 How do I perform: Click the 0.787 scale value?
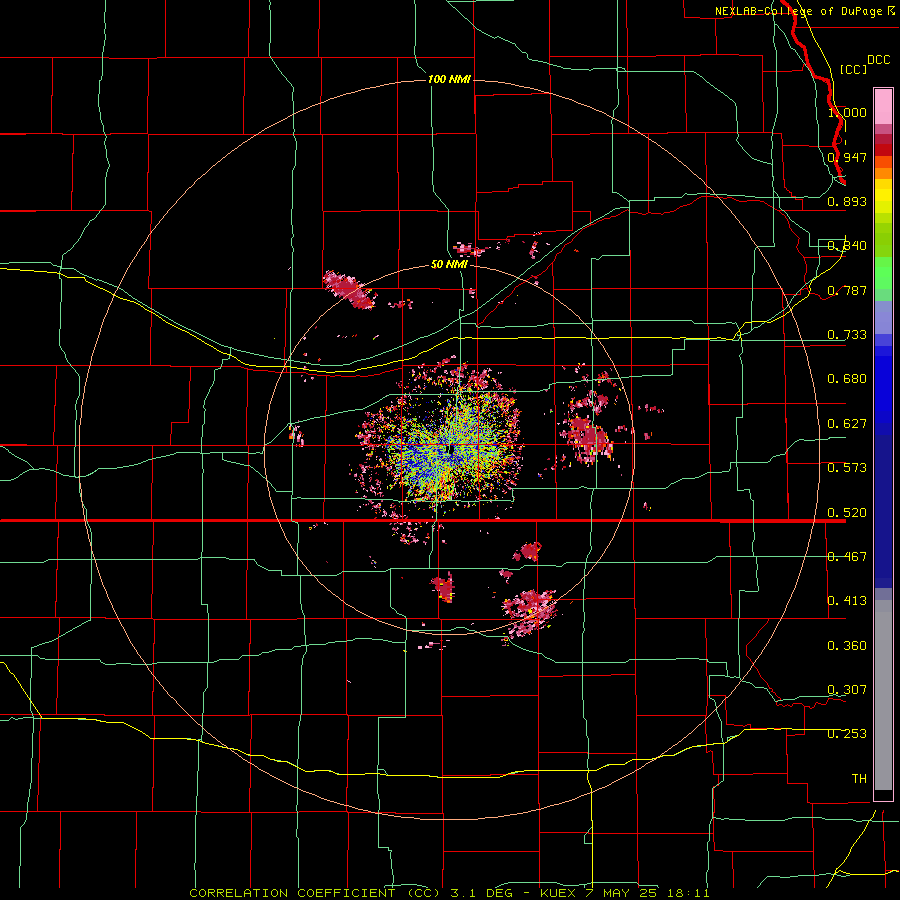click(x=847, y=290)
